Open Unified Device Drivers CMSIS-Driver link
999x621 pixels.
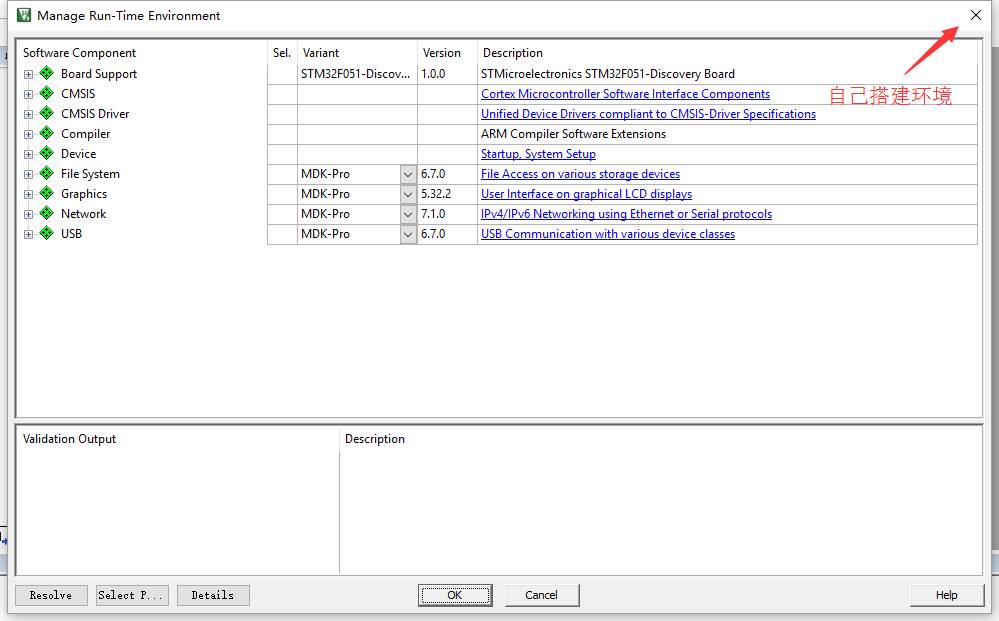(x=648, y=113)
